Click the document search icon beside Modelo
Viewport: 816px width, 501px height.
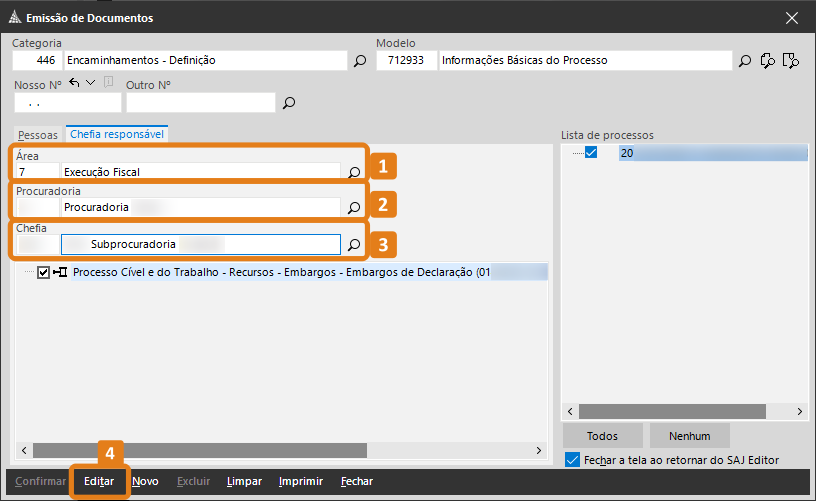(x=790, y=61)
